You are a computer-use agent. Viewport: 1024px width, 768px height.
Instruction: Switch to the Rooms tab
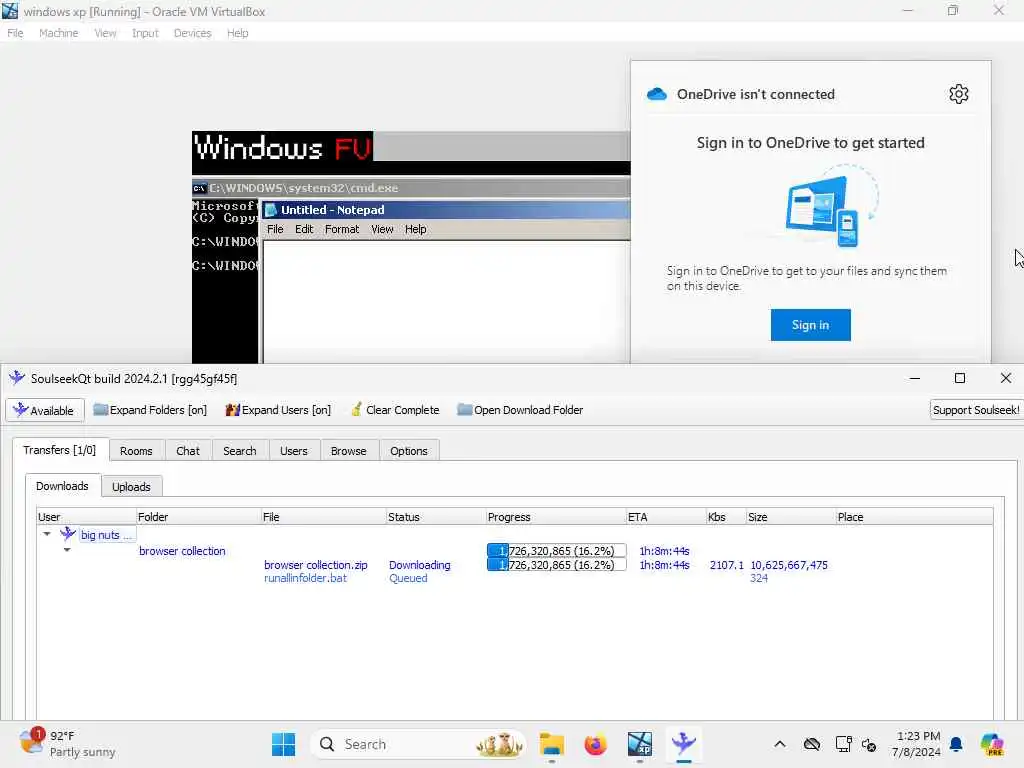tap(136, 451)
